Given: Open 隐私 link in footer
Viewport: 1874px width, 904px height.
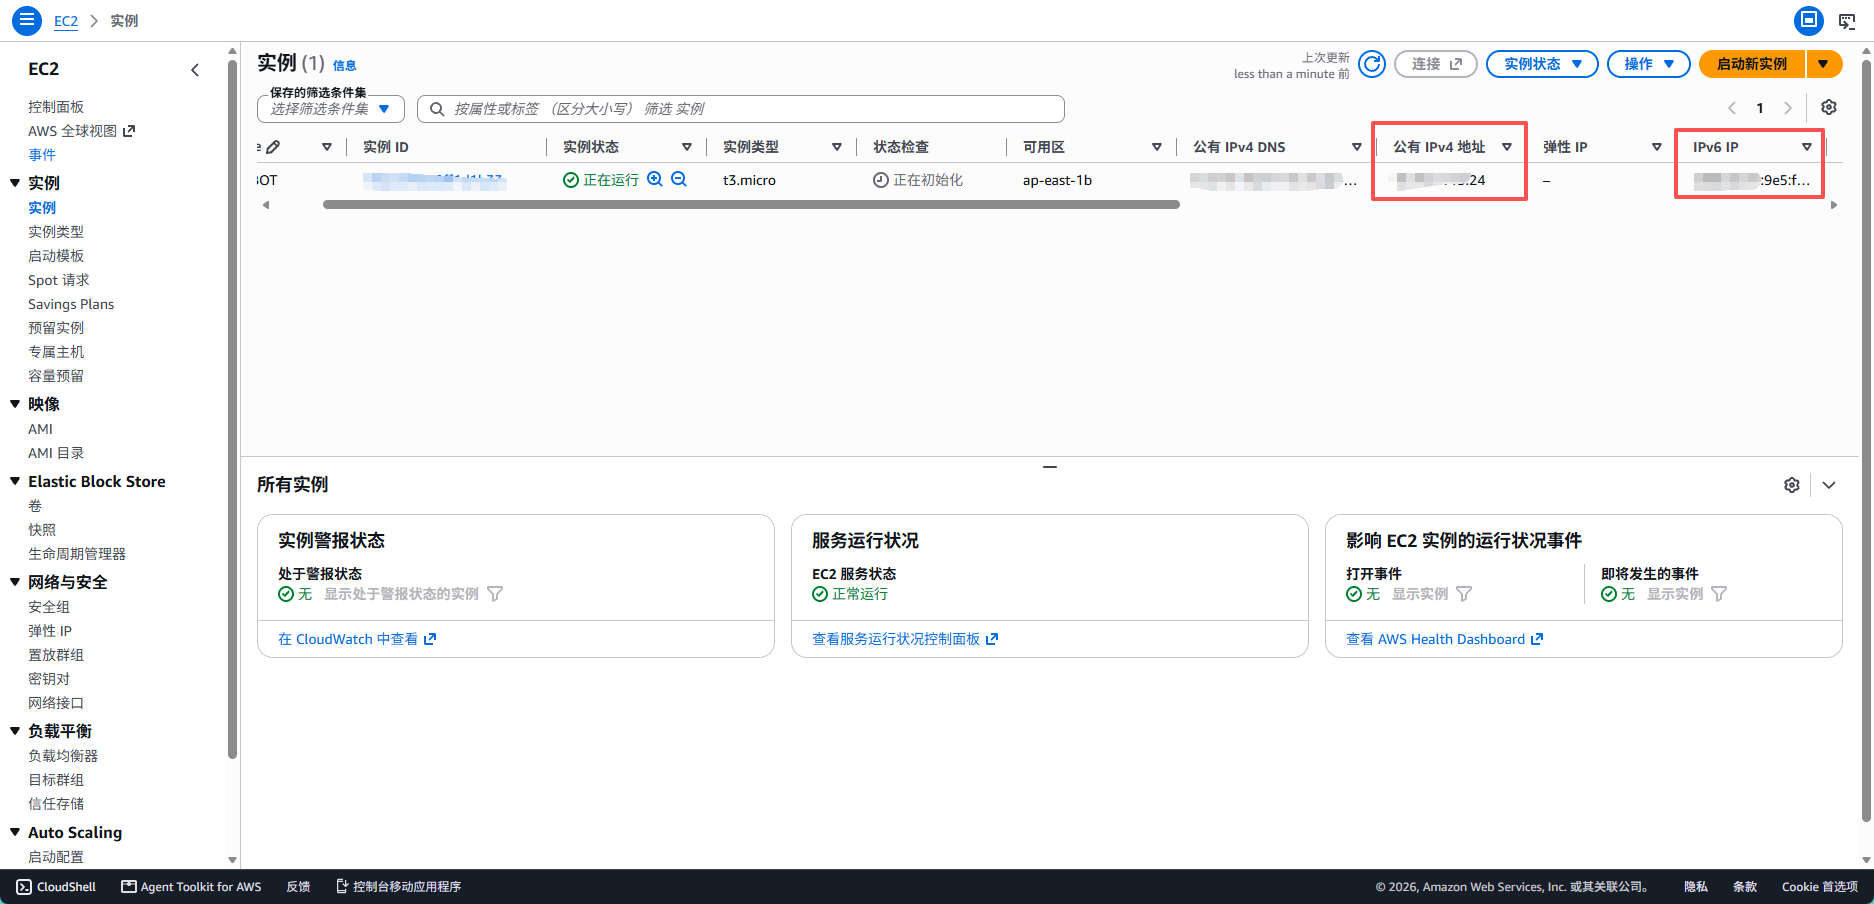Looking at the screenshot, I should (1695, 887).
